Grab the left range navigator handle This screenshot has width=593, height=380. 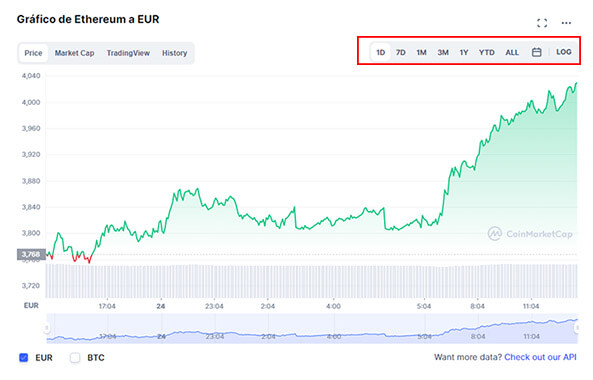point(47,328)
